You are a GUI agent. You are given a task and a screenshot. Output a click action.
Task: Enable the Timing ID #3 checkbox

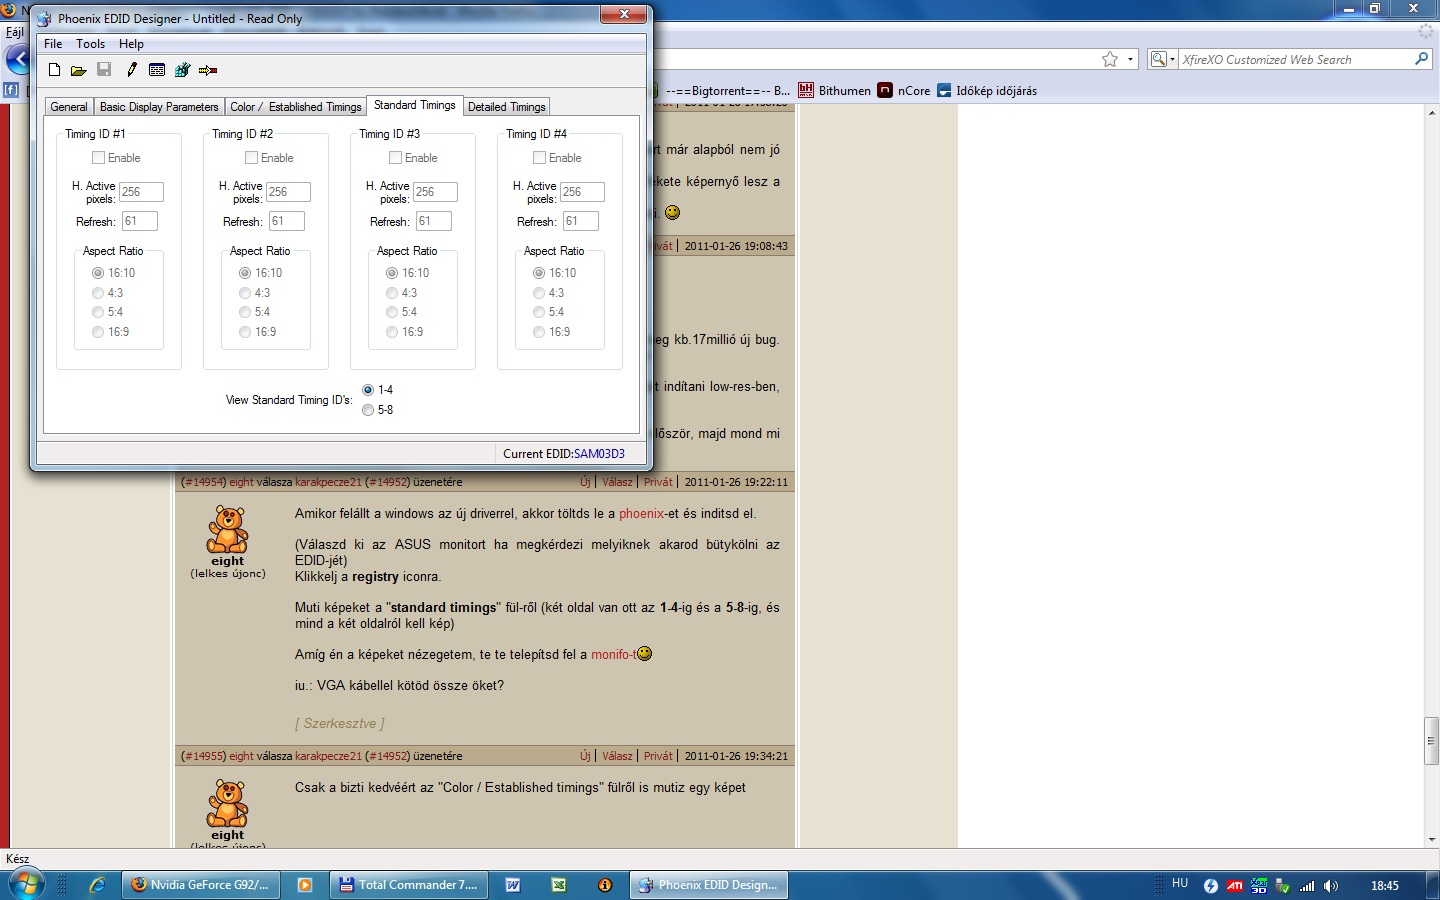tap(395, 158)
